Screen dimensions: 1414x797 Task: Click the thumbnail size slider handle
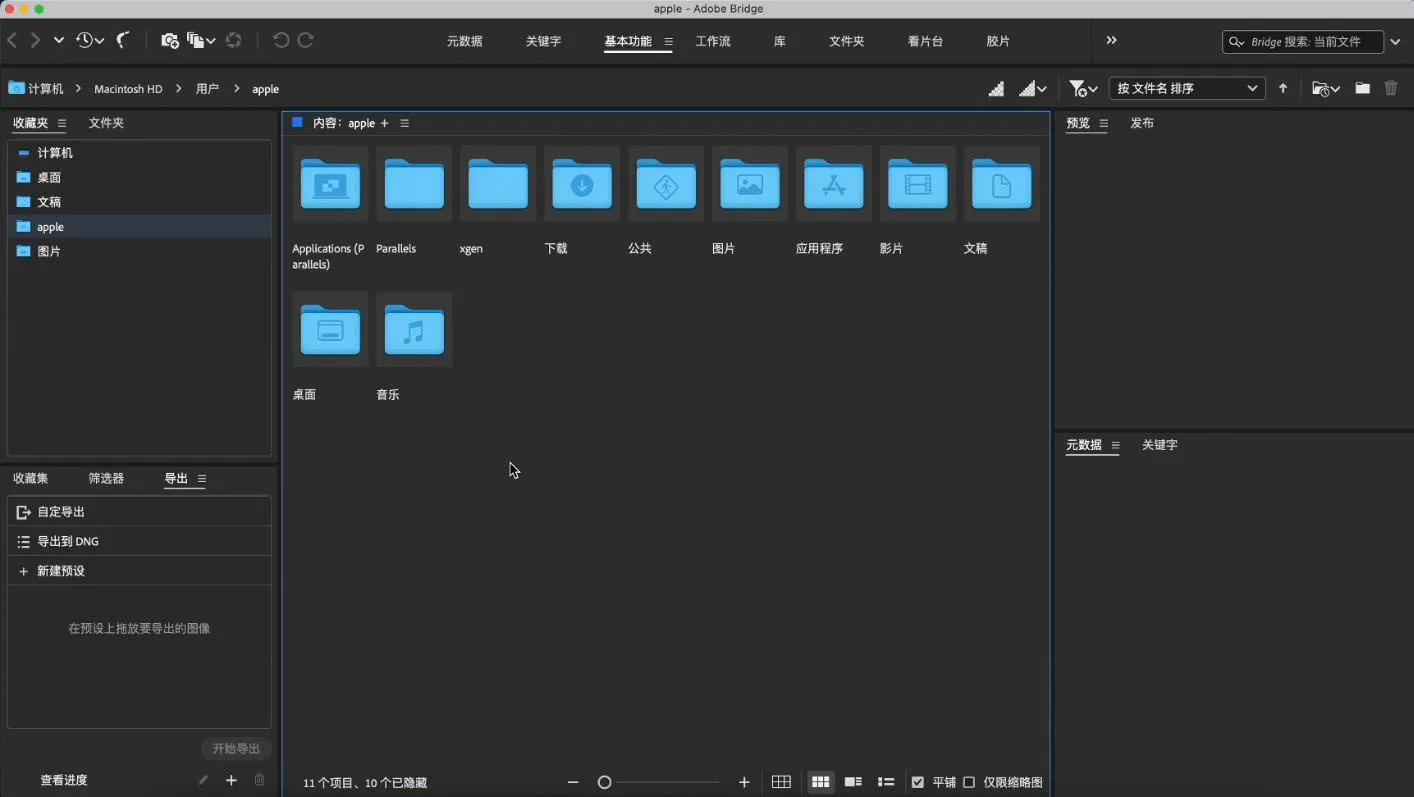[604, 782]
